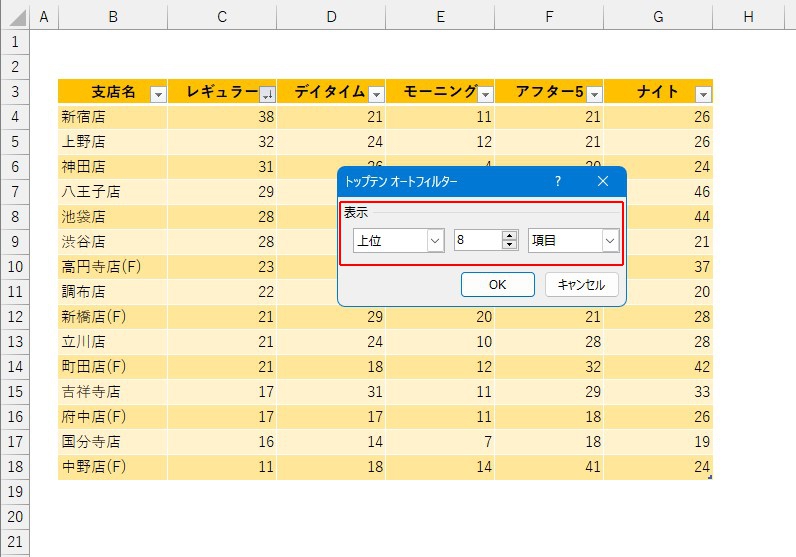Screen dimensions: 796x557
Task: Open filter dropdown on 支店名 header
Action: click(157, 94)
